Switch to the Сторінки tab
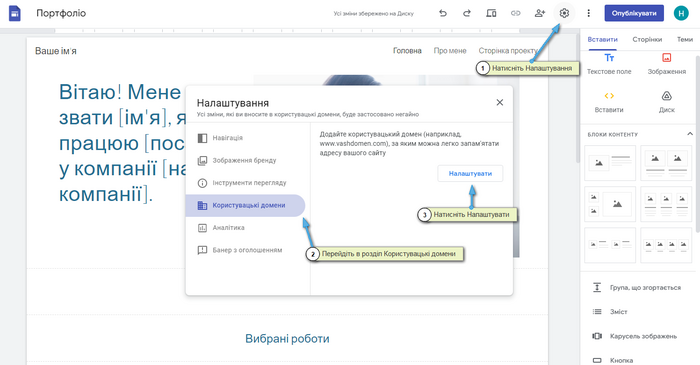700x365 pixels. pos(647,39)
